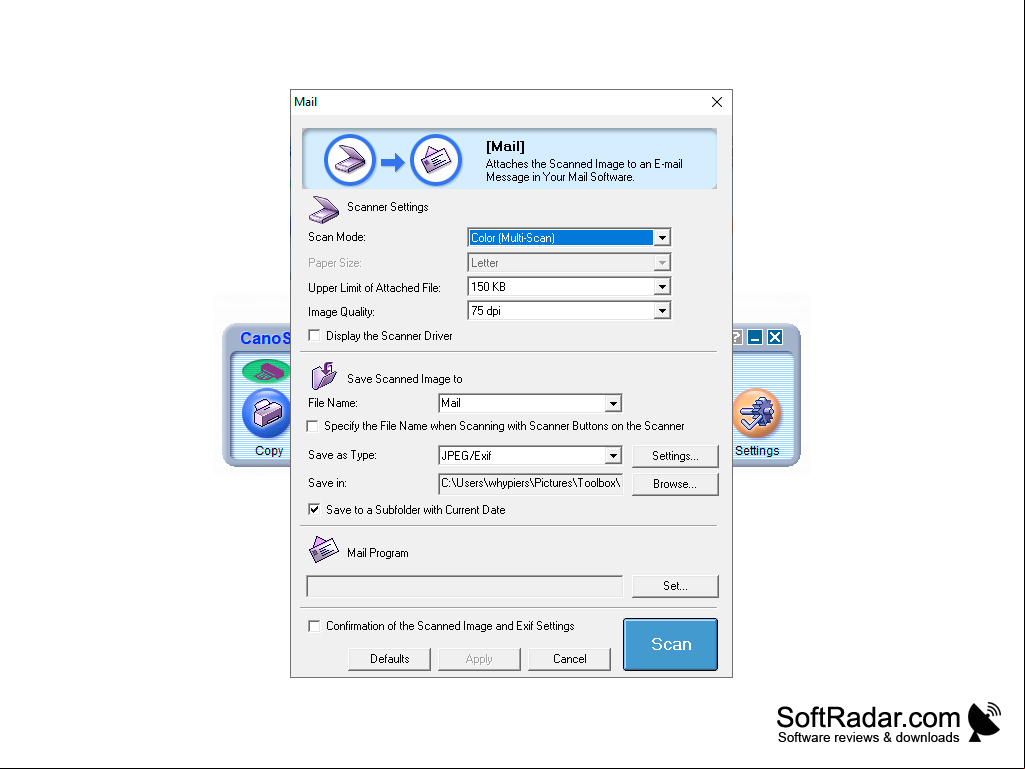Click the Settings label in CanoScan Toolbox
1025x769 pixels.
(757, 451)
